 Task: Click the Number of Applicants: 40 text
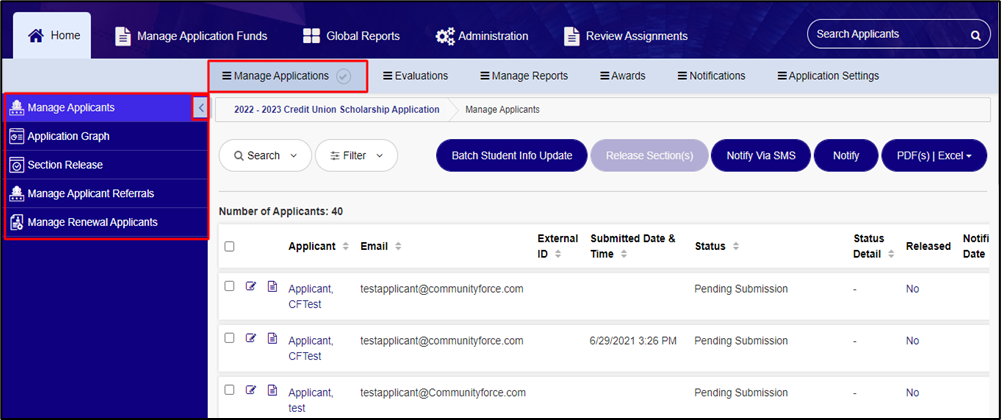tap(281, 211)
